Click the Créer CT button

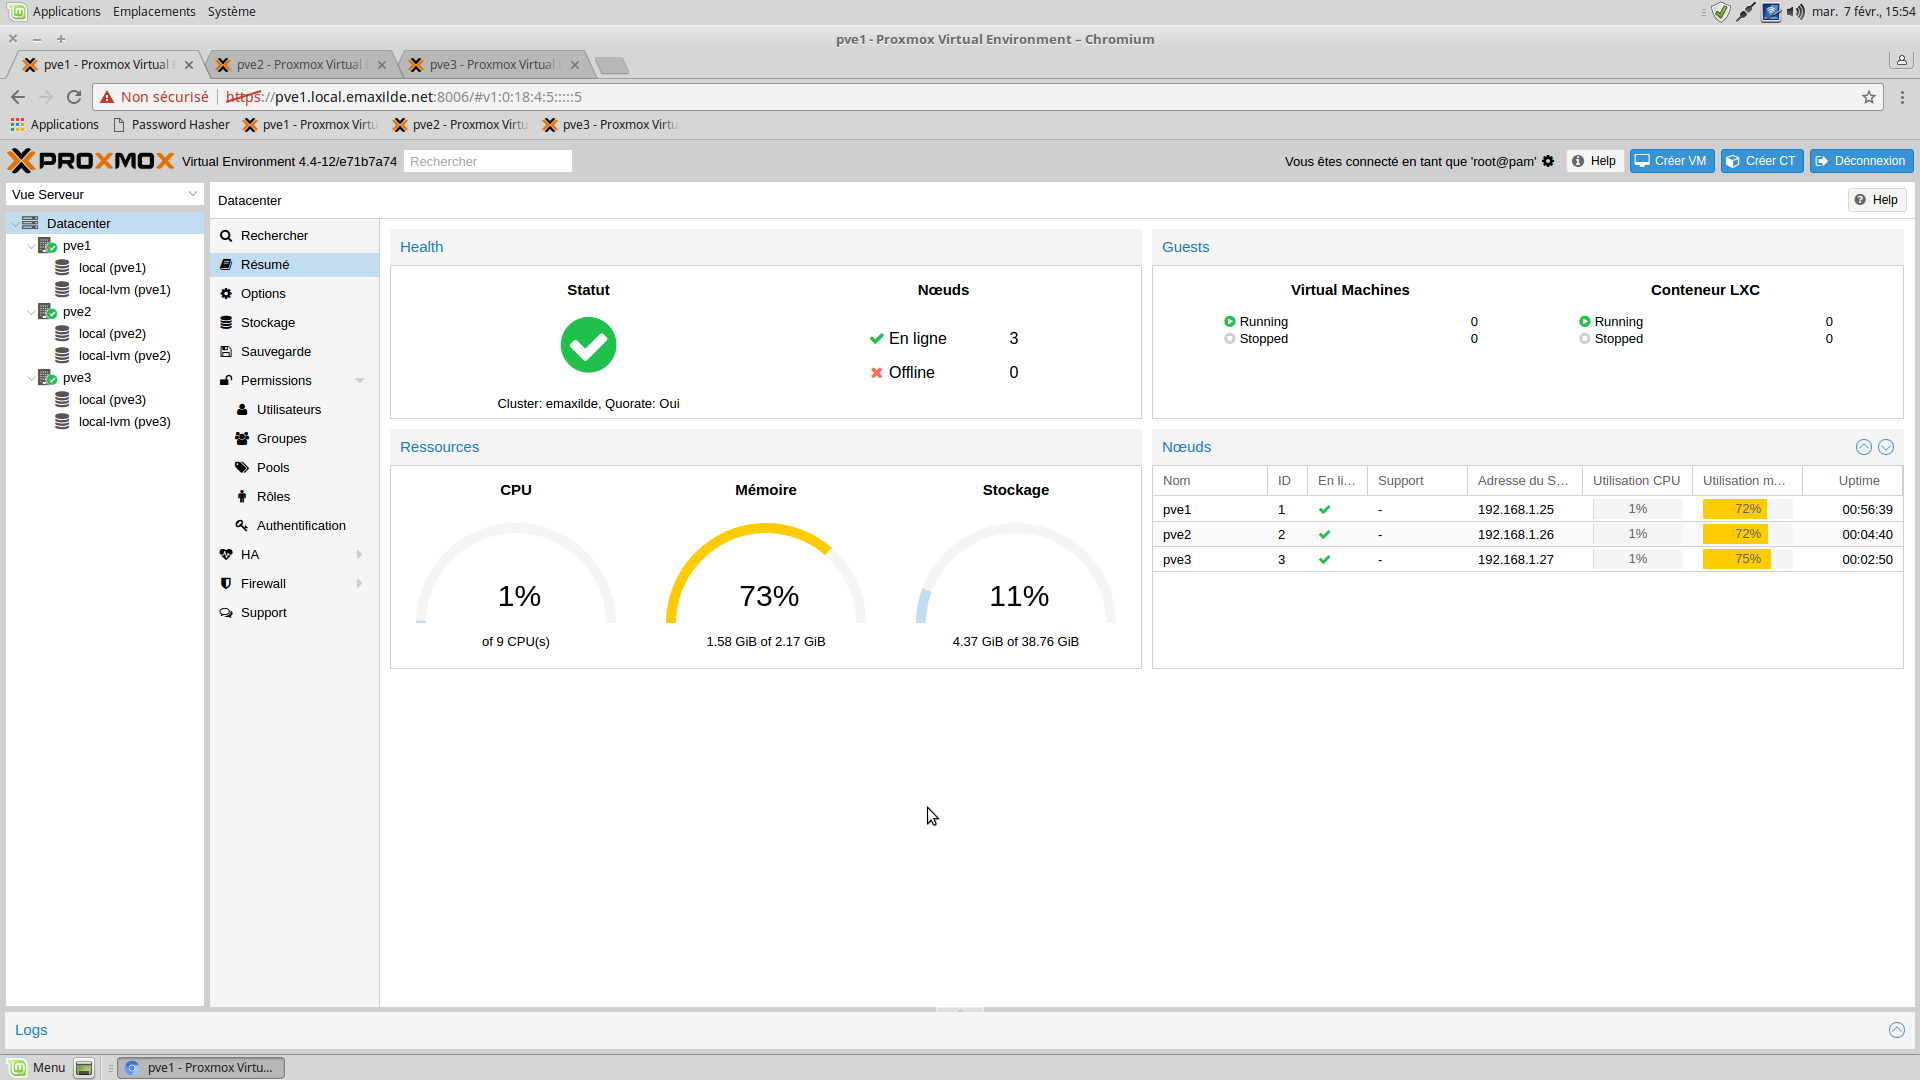pyautogui.click(x=1761, y=161)
